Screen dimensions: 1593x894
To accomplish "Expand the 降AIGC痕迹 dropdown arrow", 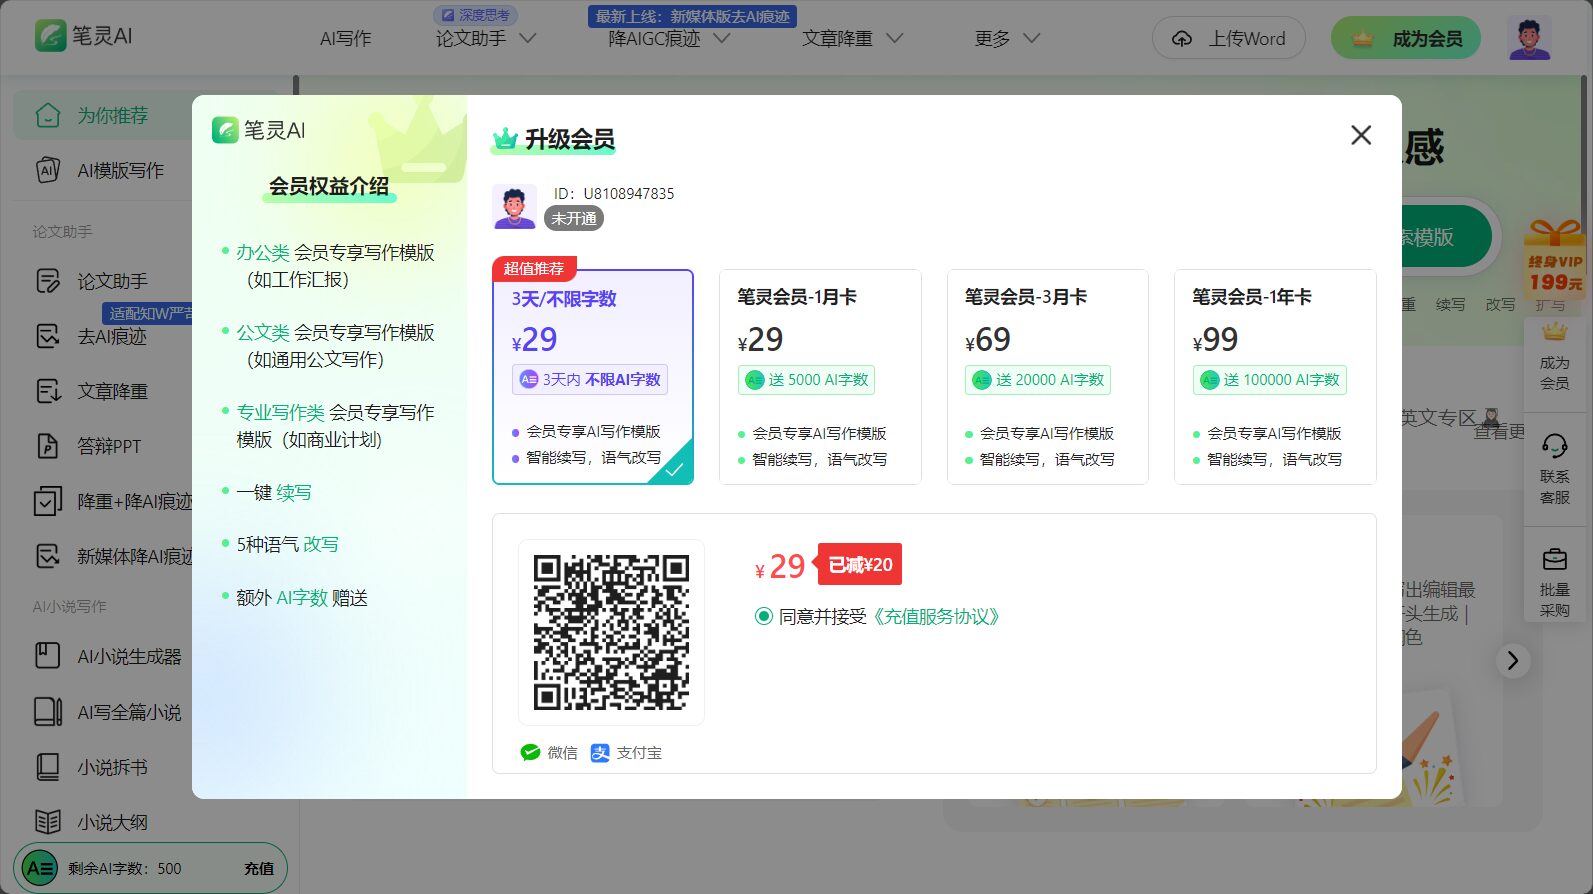I will 721,39.
